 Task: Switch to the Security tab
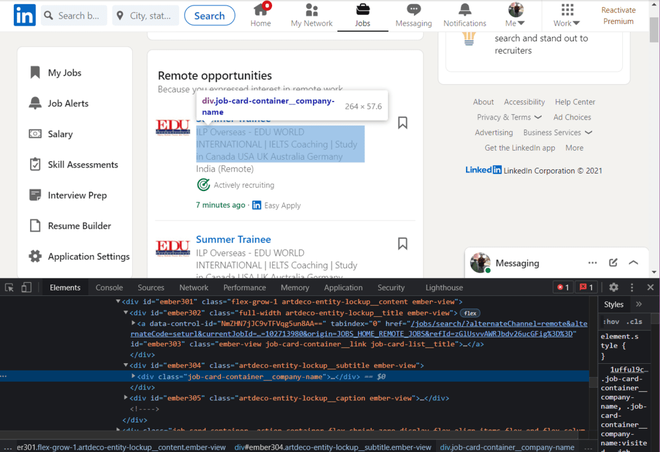tap(391, 288)
